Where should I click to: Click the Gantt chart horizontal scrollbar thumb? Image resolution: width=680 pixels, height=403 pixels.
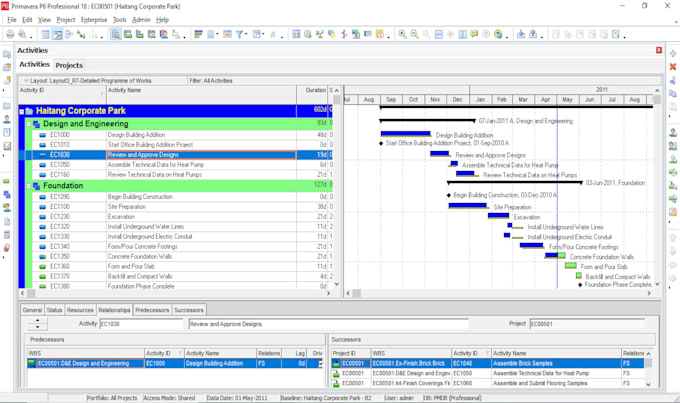(x=356, y=293)
